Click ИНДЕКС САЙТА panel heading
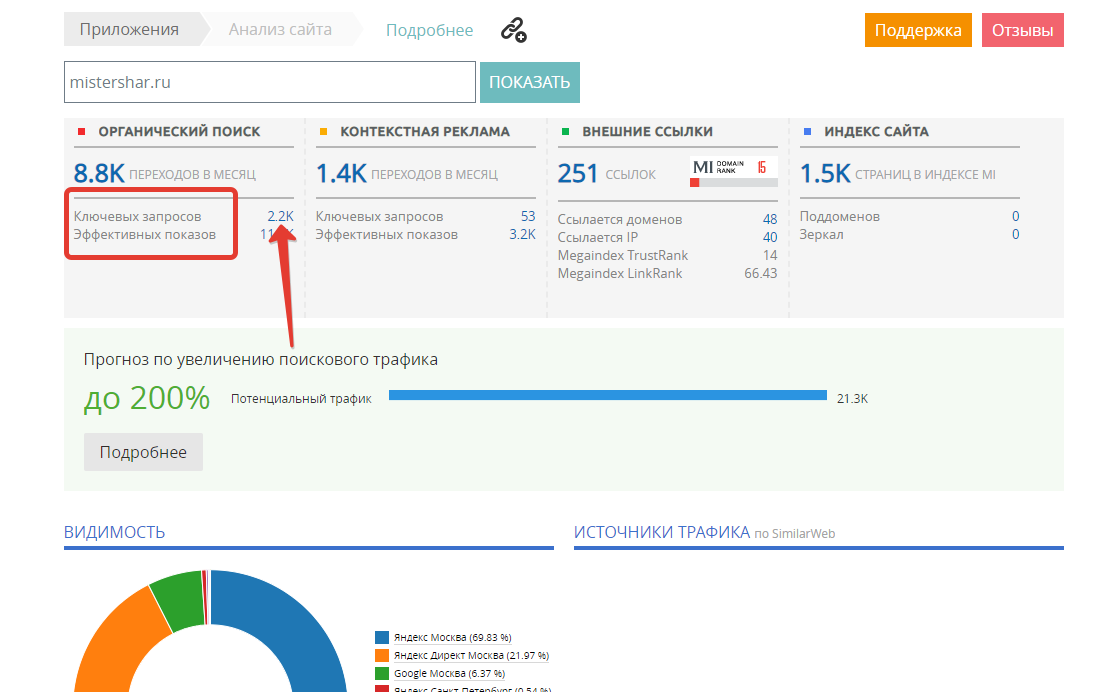Image resolution: width=1116 pixels, height=692 pixels. click(876, 132)
